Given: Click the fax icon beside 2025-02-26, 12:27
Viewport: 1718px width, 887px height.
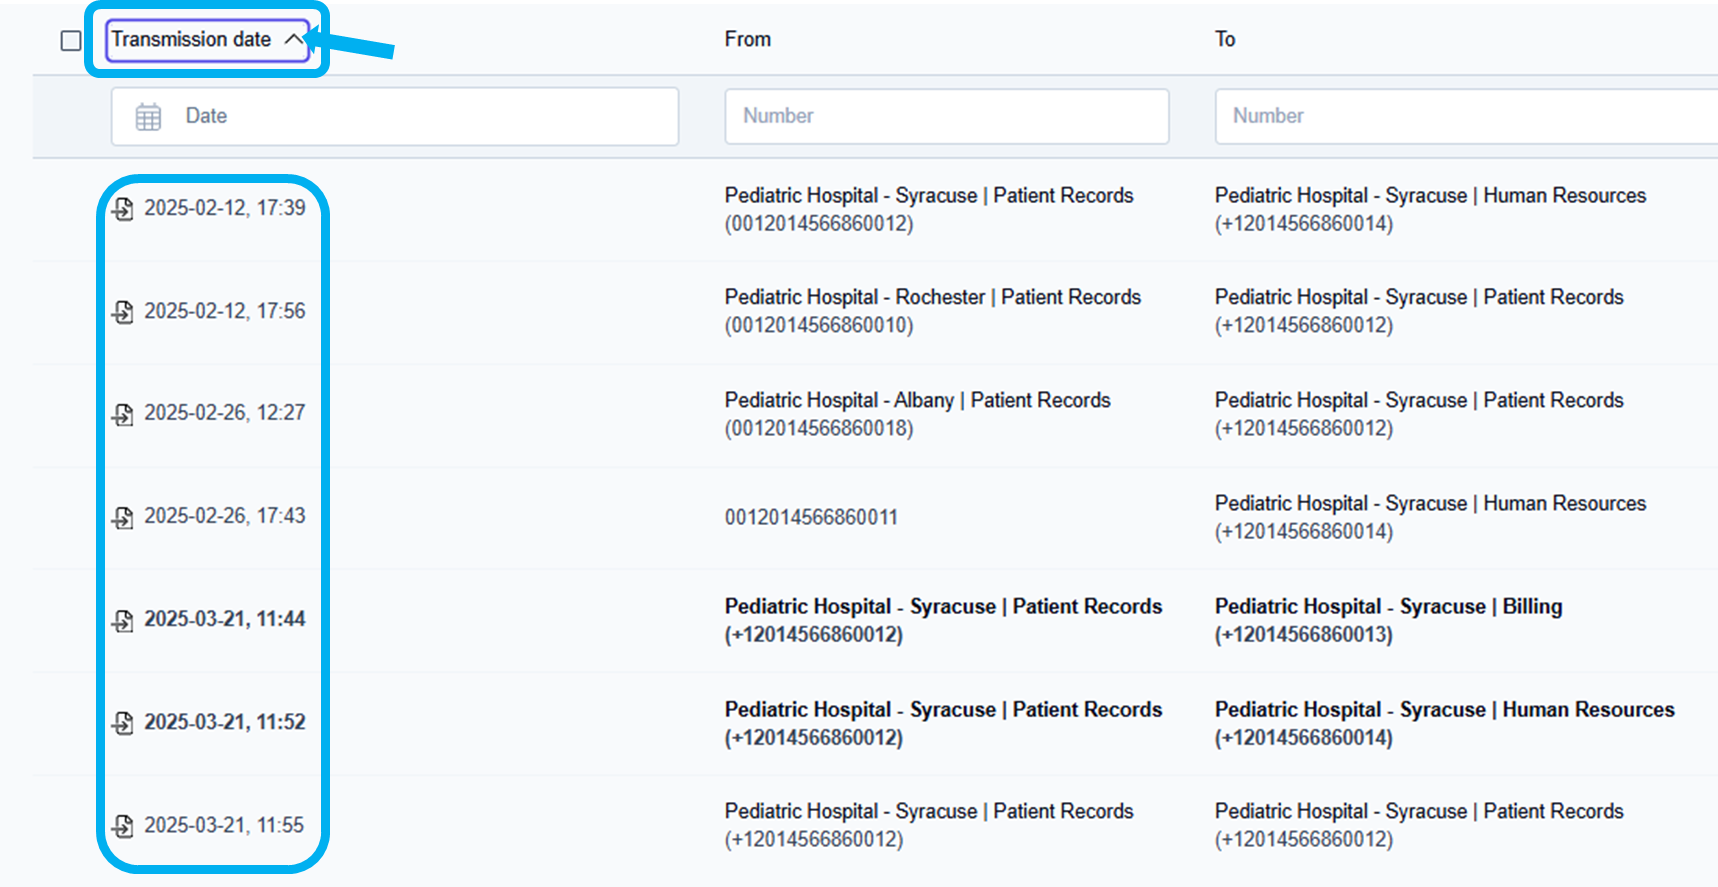Looking at the screenshot, I should click(123, 414).
